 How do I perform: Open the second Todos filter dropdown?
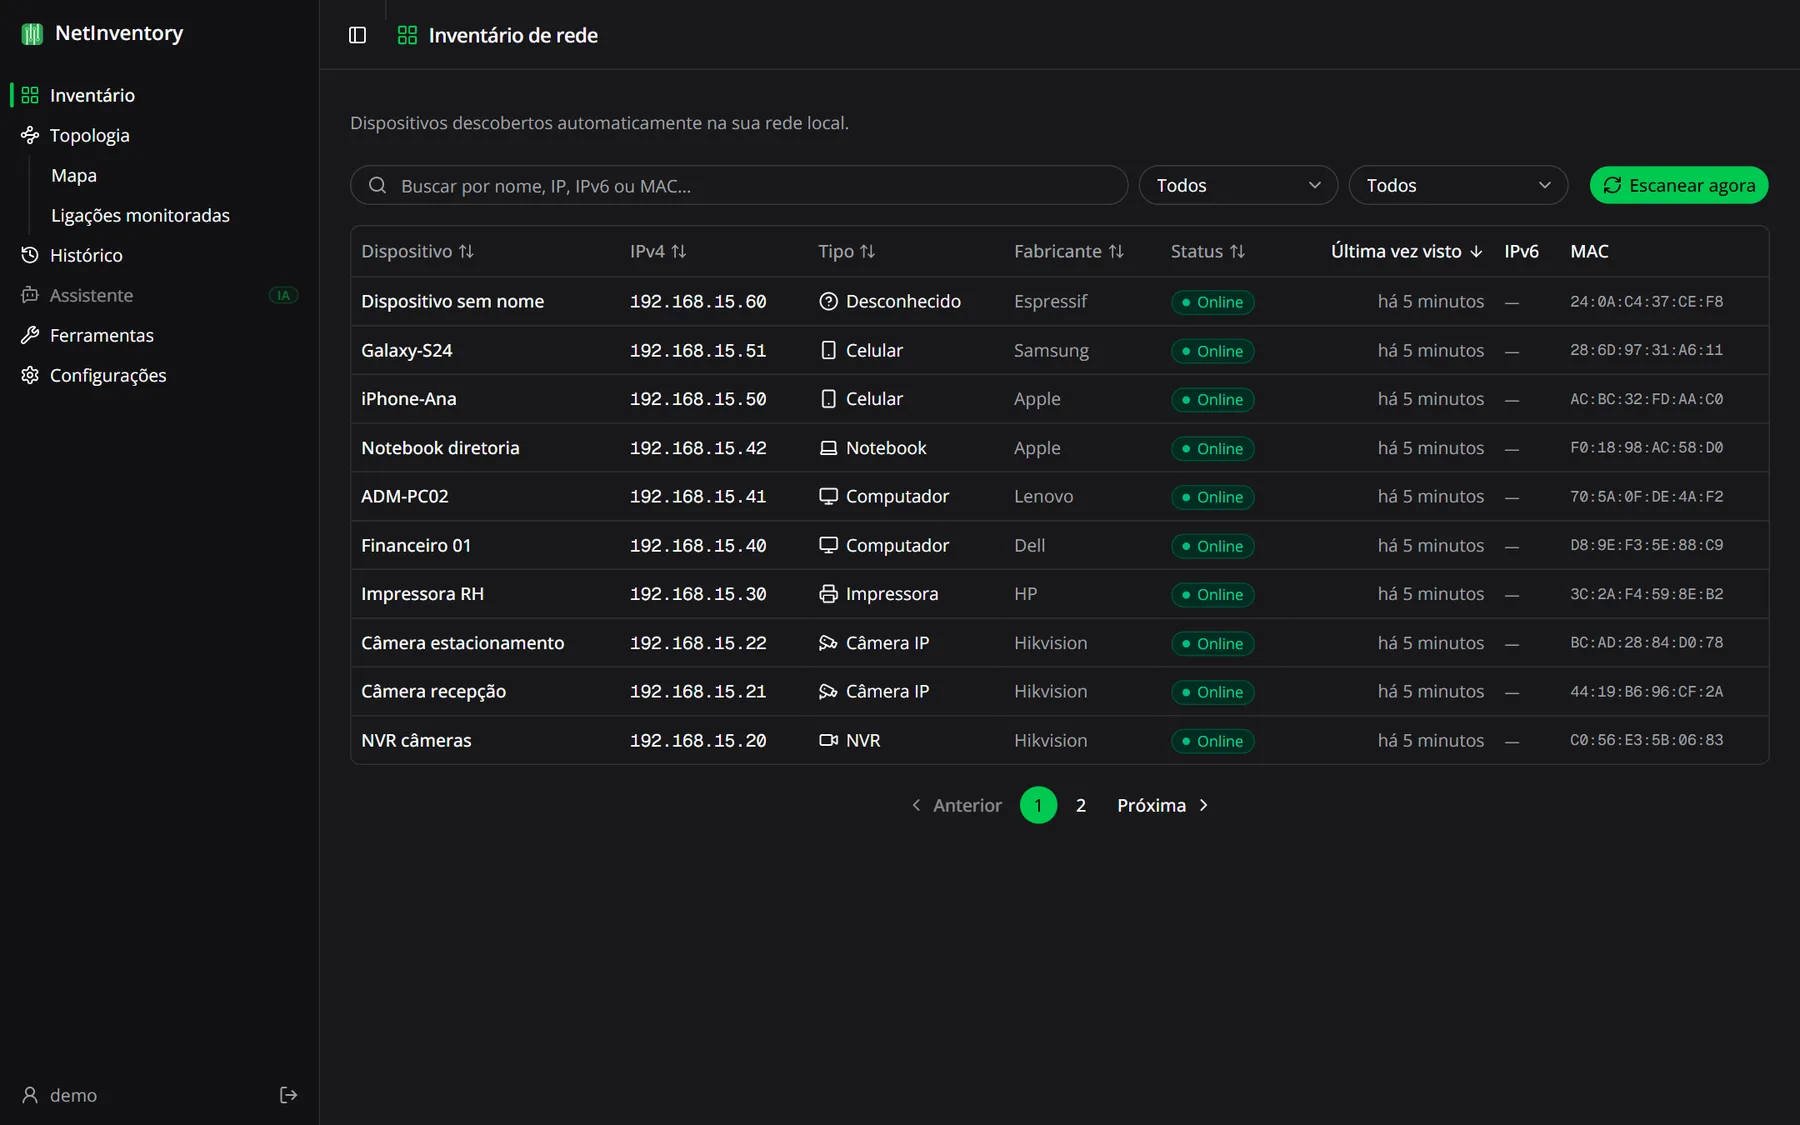tap(1458, 185)
